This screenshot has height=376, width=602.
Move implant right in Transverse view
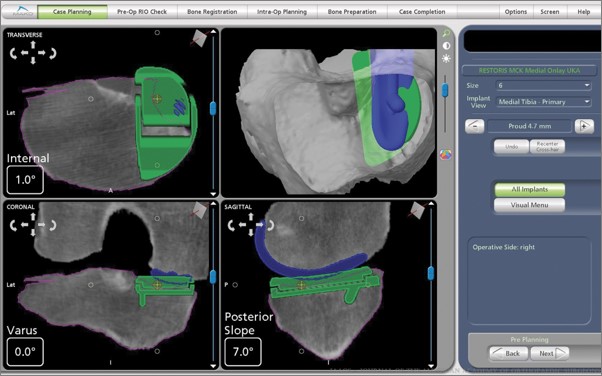click(x=41, y=53)
